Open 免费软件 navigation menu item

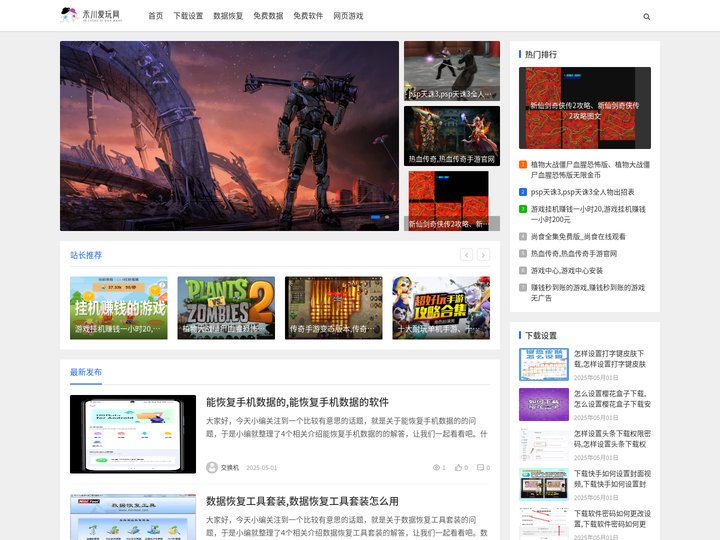coord(308,16)
